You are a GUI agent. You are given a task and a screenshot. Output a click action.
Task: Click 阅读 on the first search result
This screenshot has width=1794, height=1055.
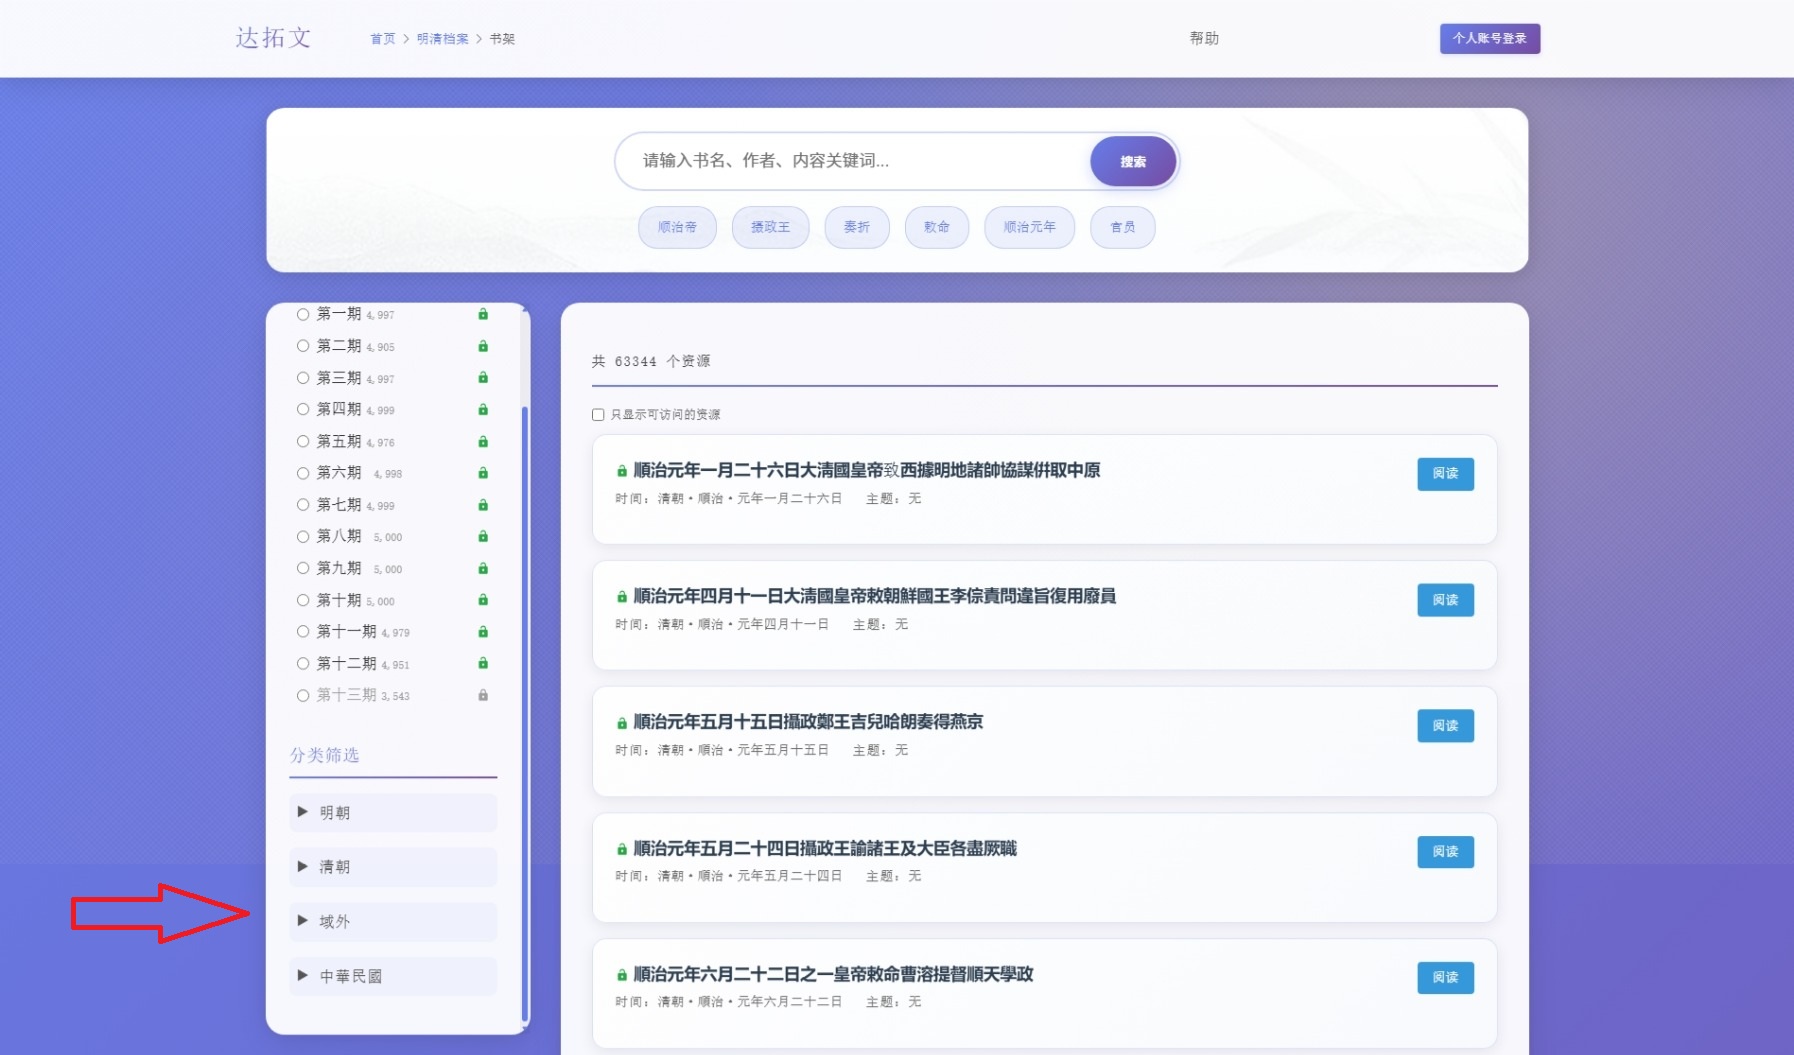(1445, 474)
